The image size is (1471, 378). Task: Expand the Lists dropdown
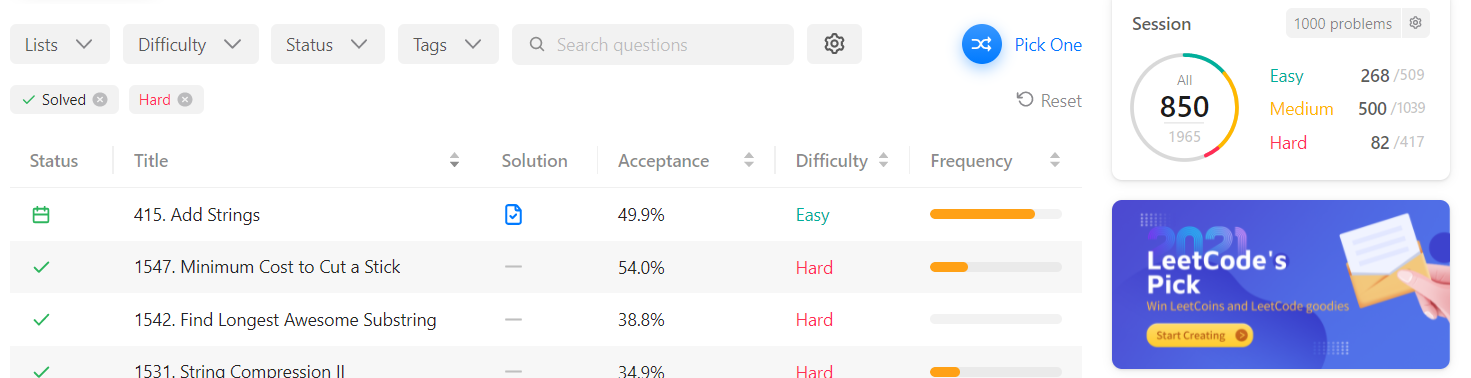[x=60, y=44]
